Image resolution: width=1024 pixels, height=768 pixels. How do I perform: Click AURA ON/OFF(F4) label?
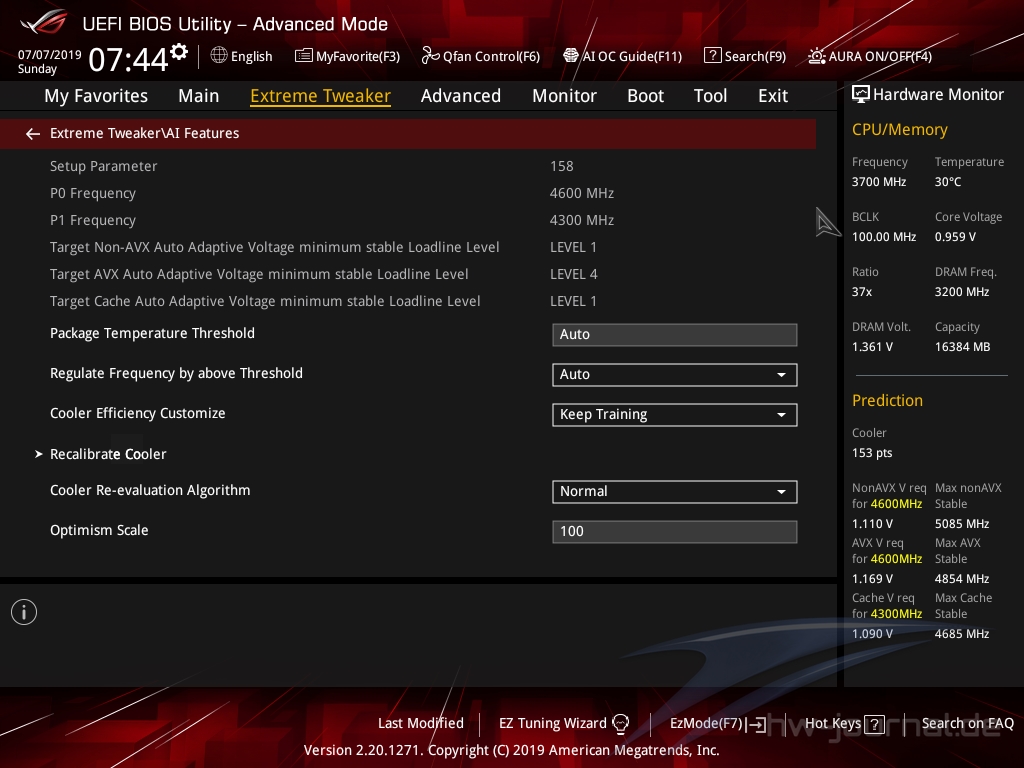coord(880,57)
